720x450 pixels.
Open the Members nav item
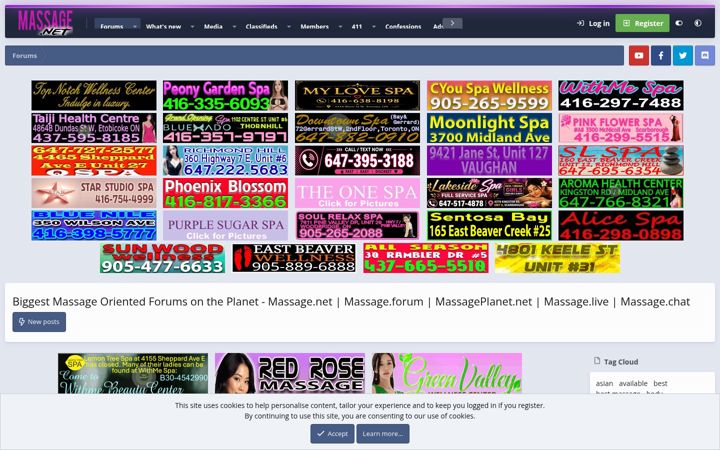click(315, 26)
